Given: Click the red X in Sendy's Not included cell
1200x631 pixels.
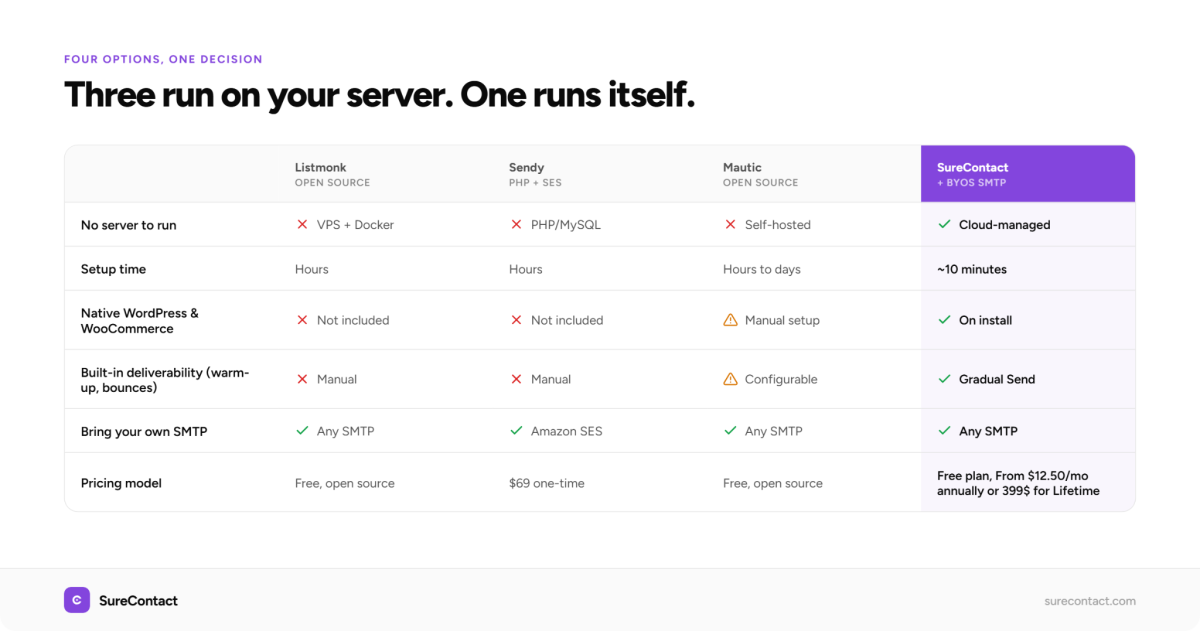Looking at the screenshot, I should (516, 320).
